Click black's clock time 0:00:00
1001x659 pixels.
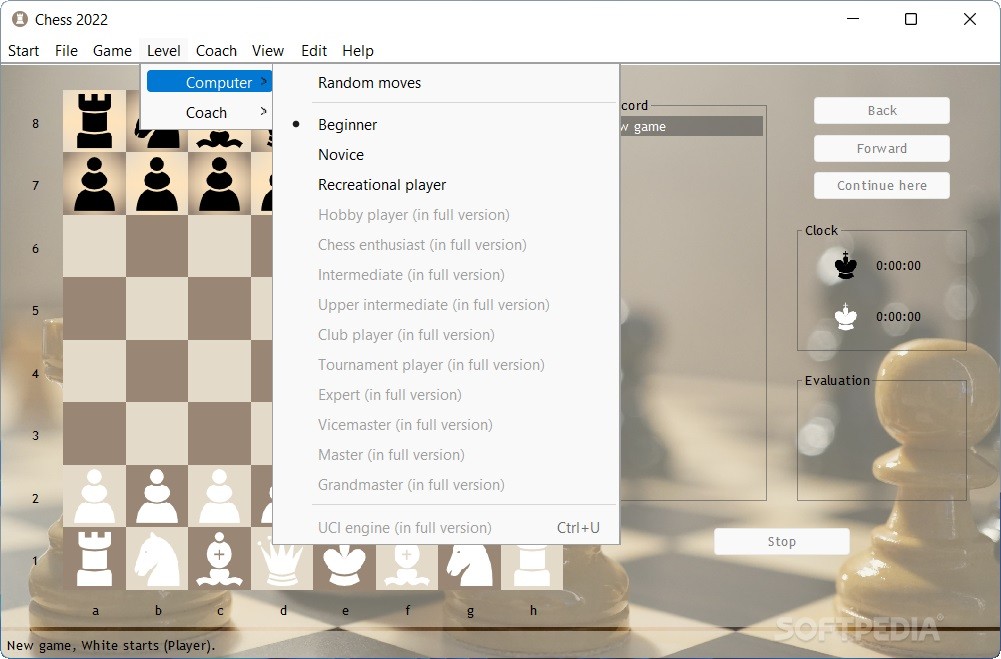pos(898,266)
